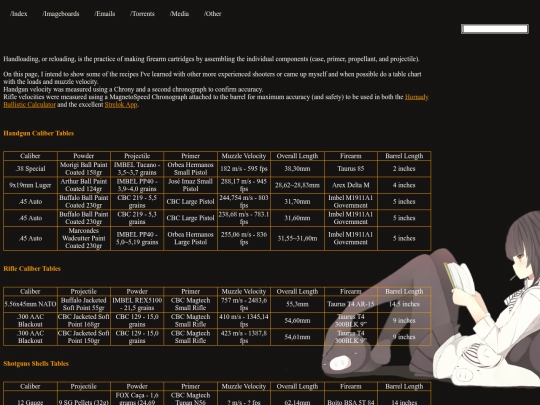
Task: Open the /Media navigation link
Action: point(179,14)
